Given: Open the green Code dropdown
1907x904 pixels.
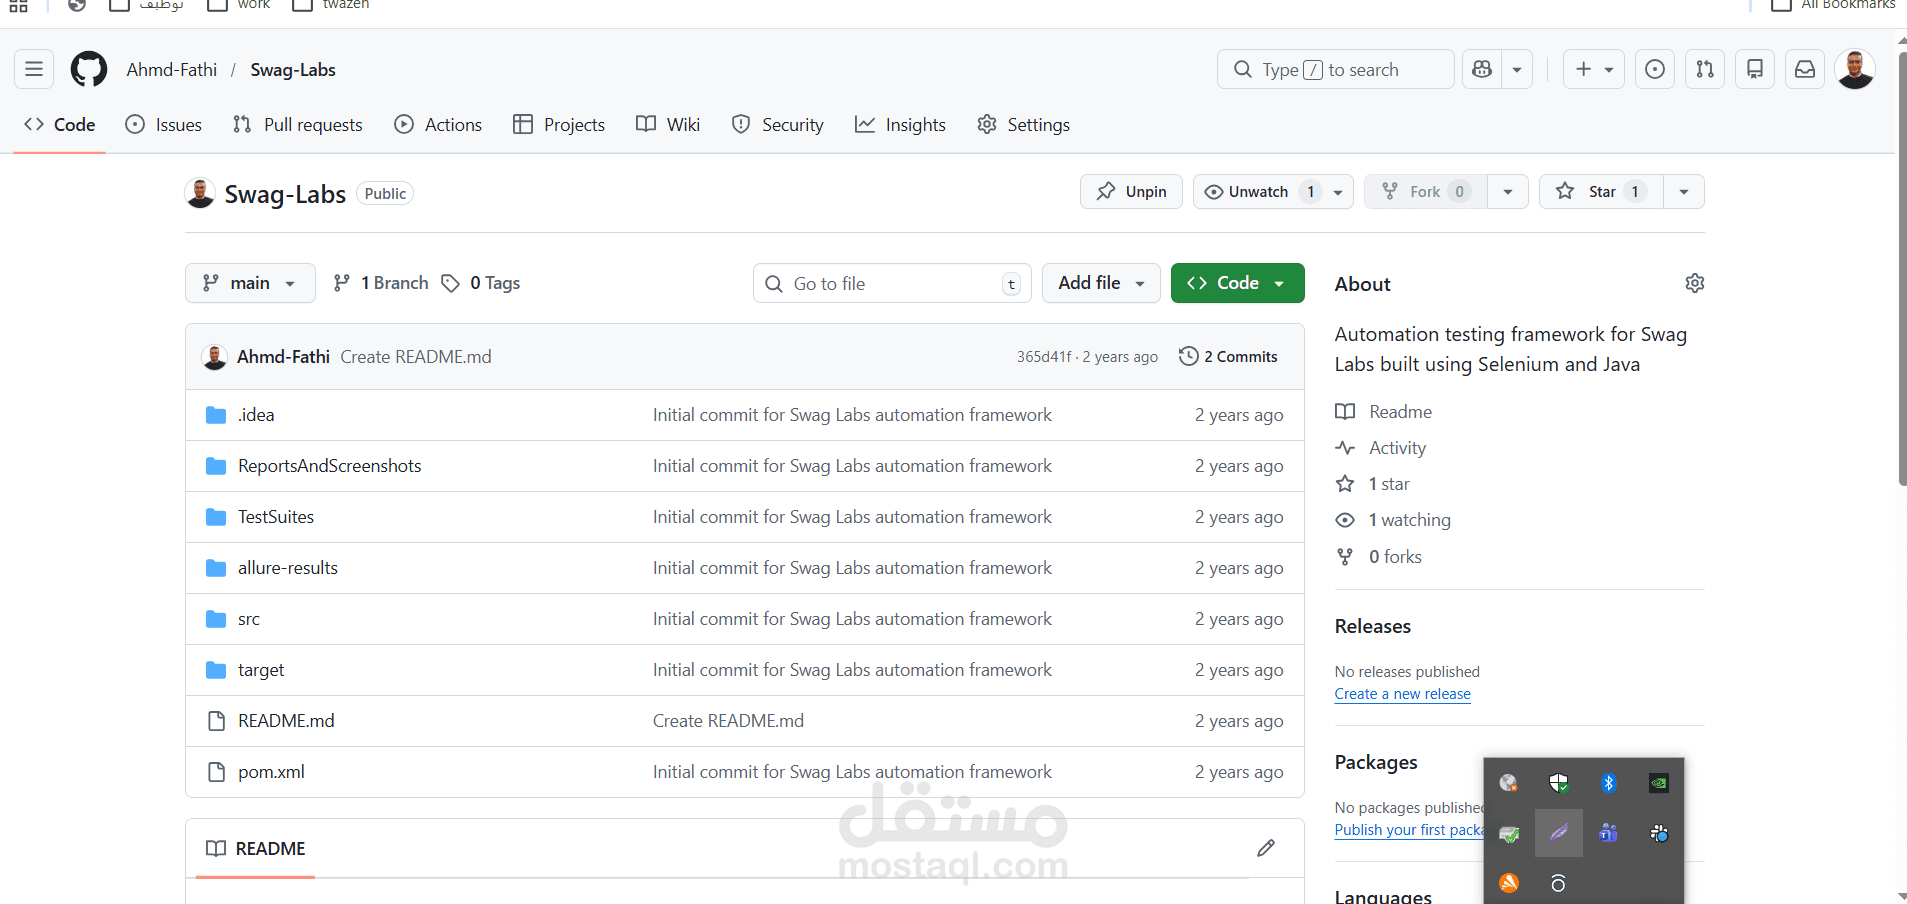Looking at the screenshot, I should click(1237, 283).
